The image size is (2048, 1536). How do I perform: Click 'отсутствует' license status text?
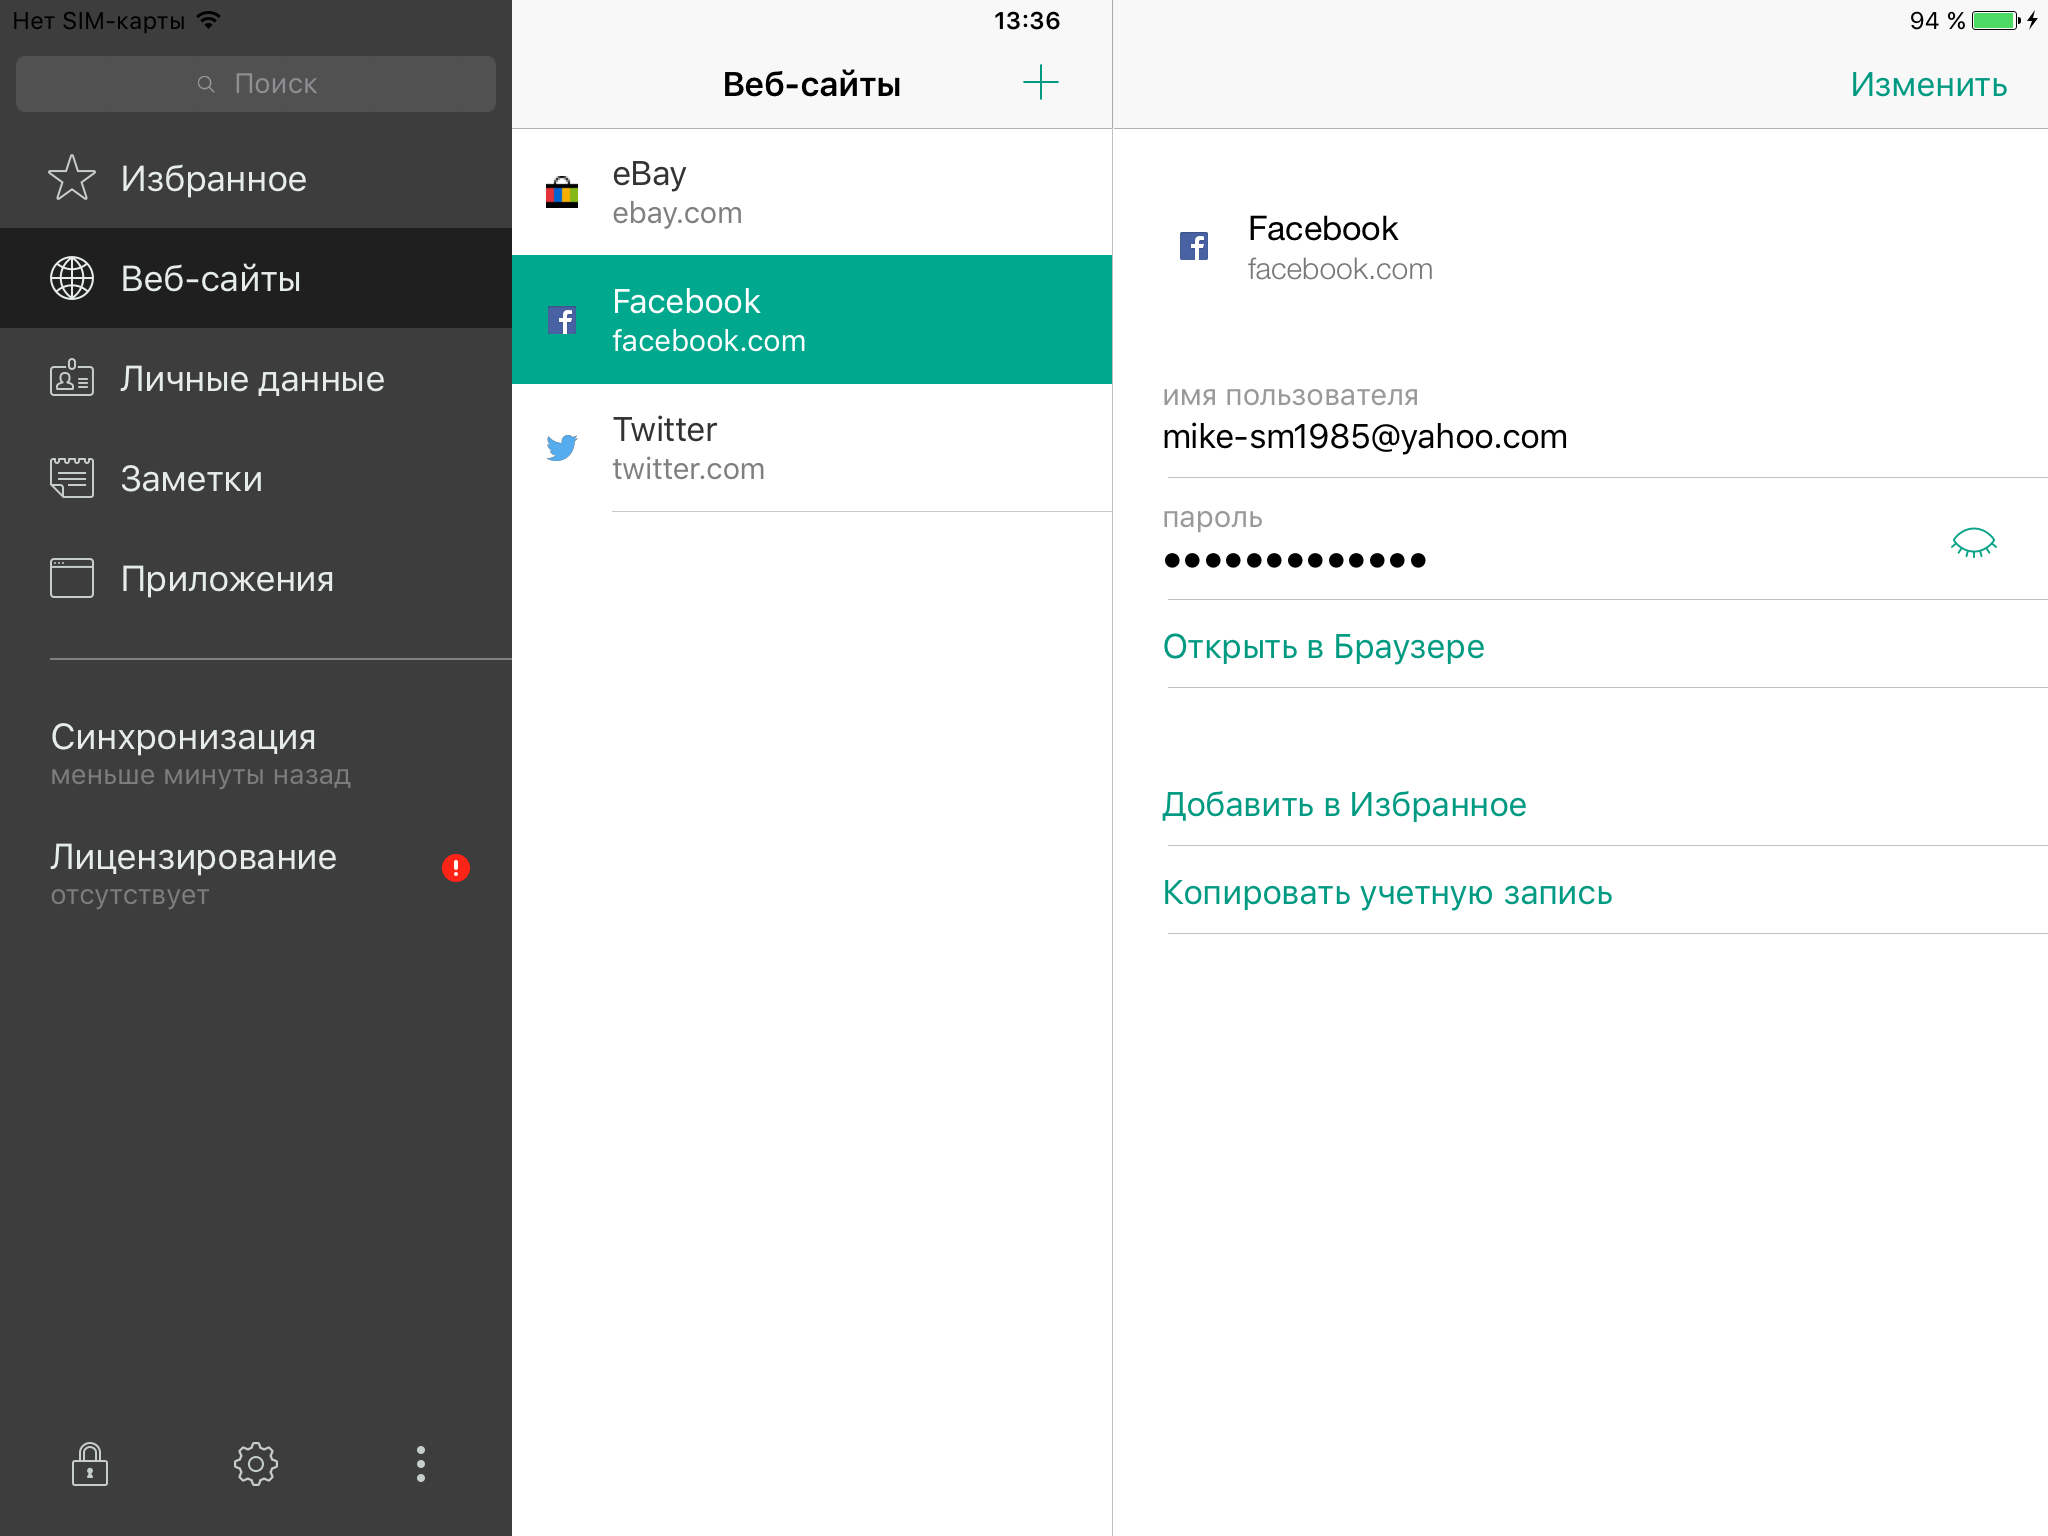[130, 895]
